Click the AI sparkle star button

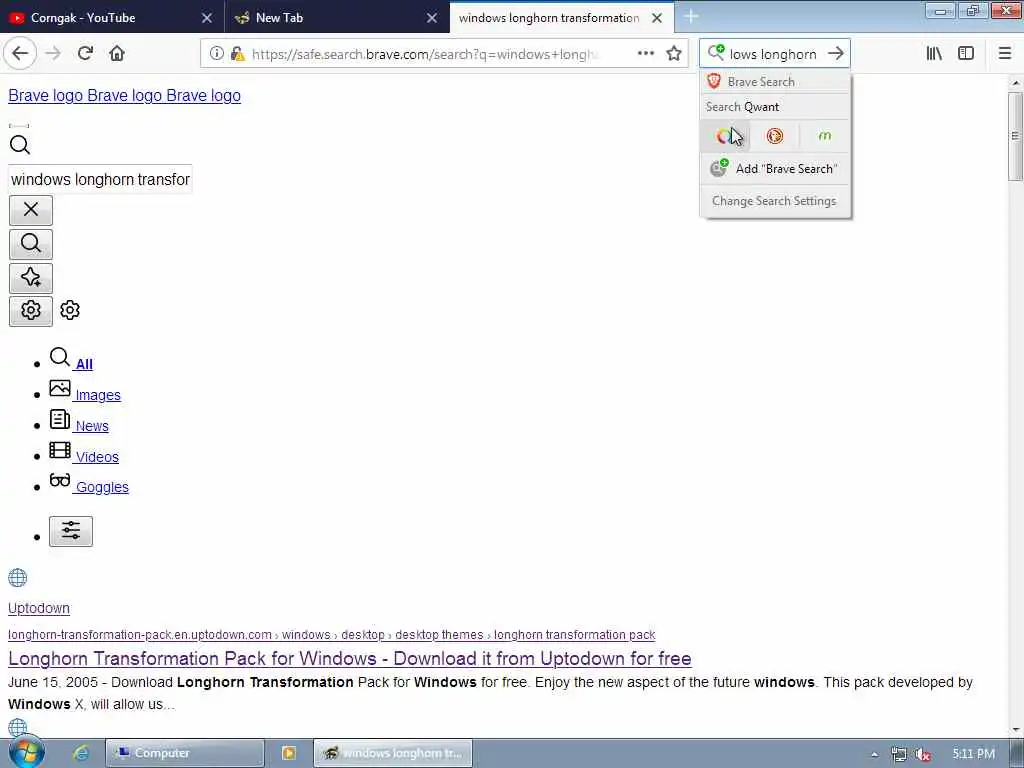point(31,278)
